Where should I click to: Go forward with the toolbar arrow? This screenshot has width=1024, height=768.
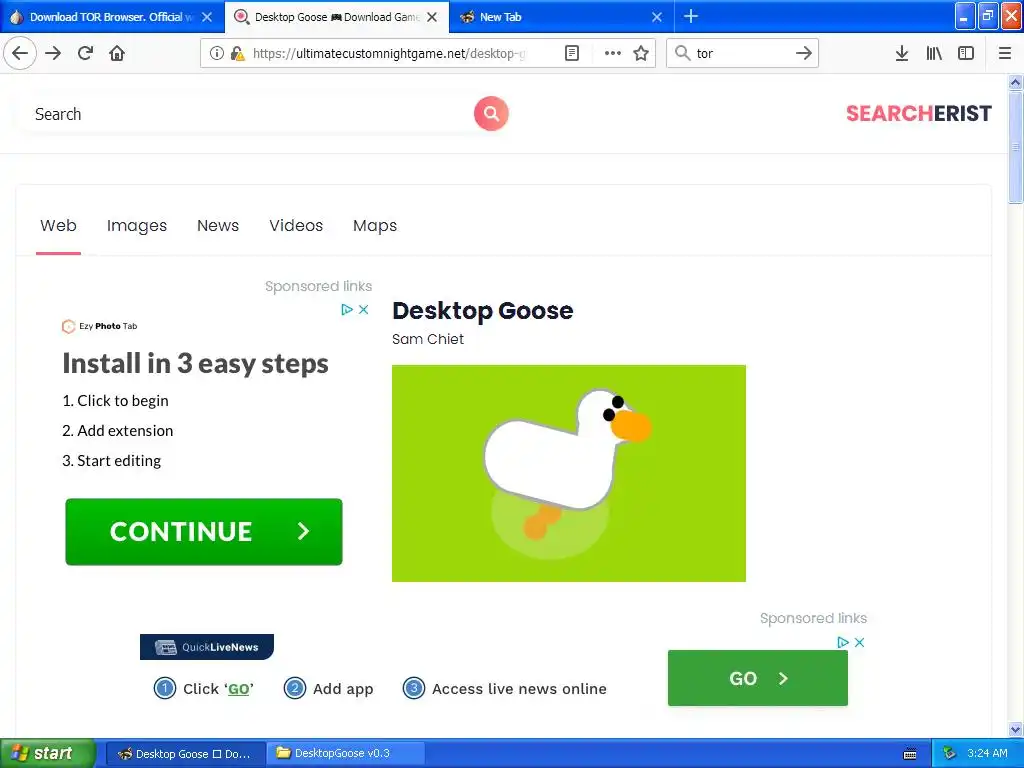53,53
